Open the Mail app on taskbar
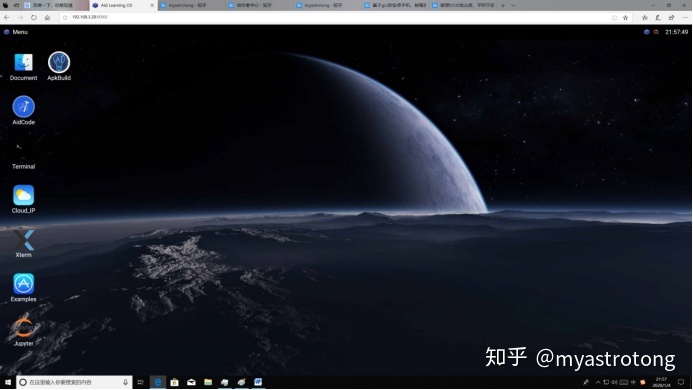 pos(191,382)
